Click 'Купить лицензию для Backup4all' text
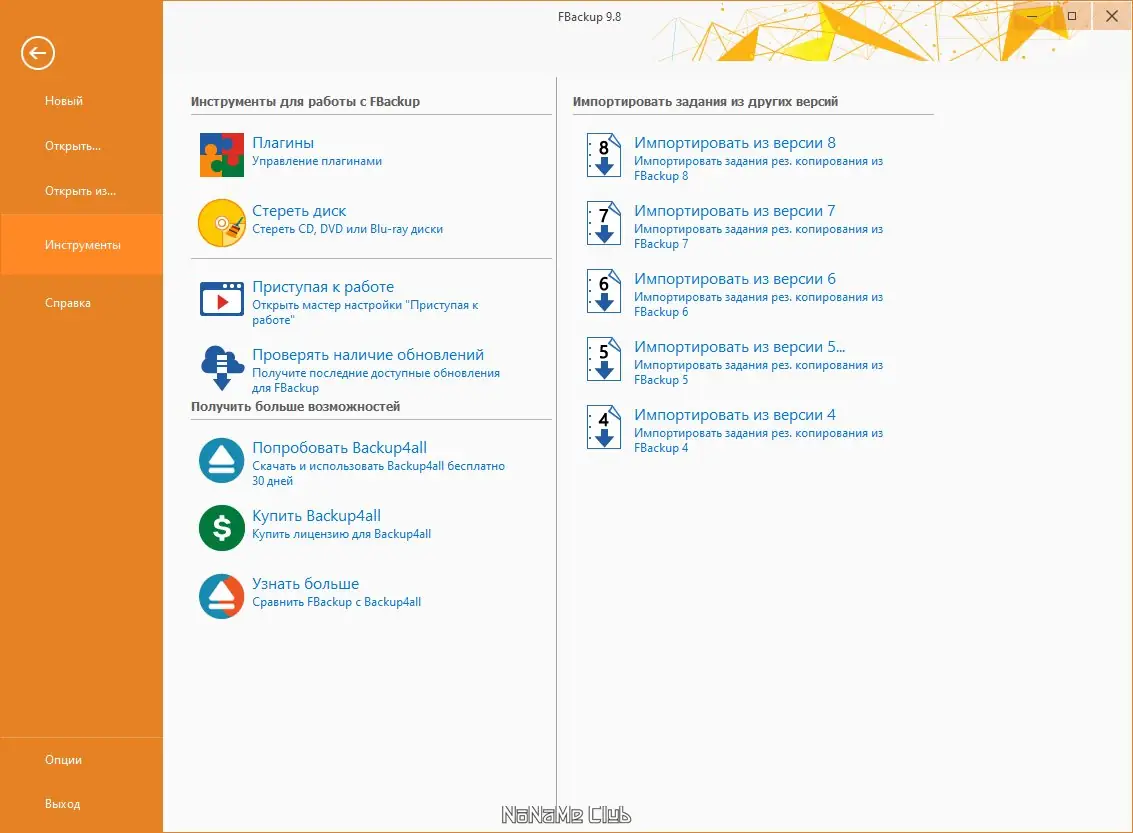This screenshot has width=1133, height=833. coord(342,534)
